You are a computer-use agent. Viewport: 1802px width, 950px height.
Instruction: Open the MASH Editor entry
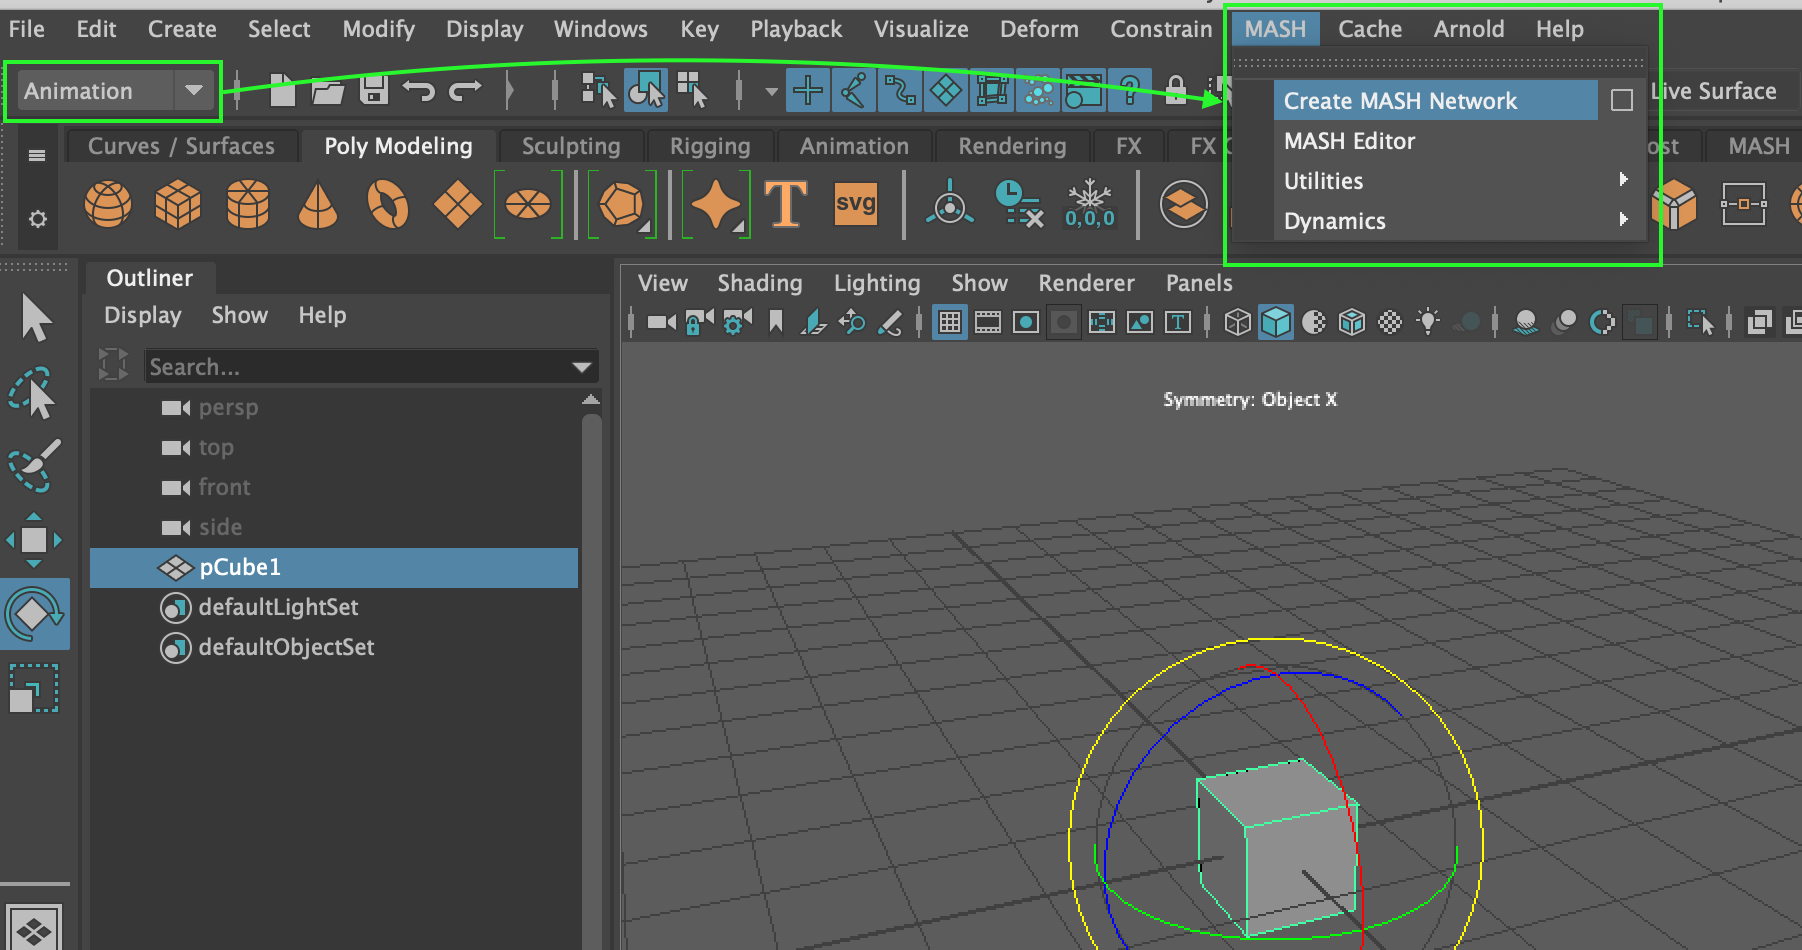coord(1349,141)
